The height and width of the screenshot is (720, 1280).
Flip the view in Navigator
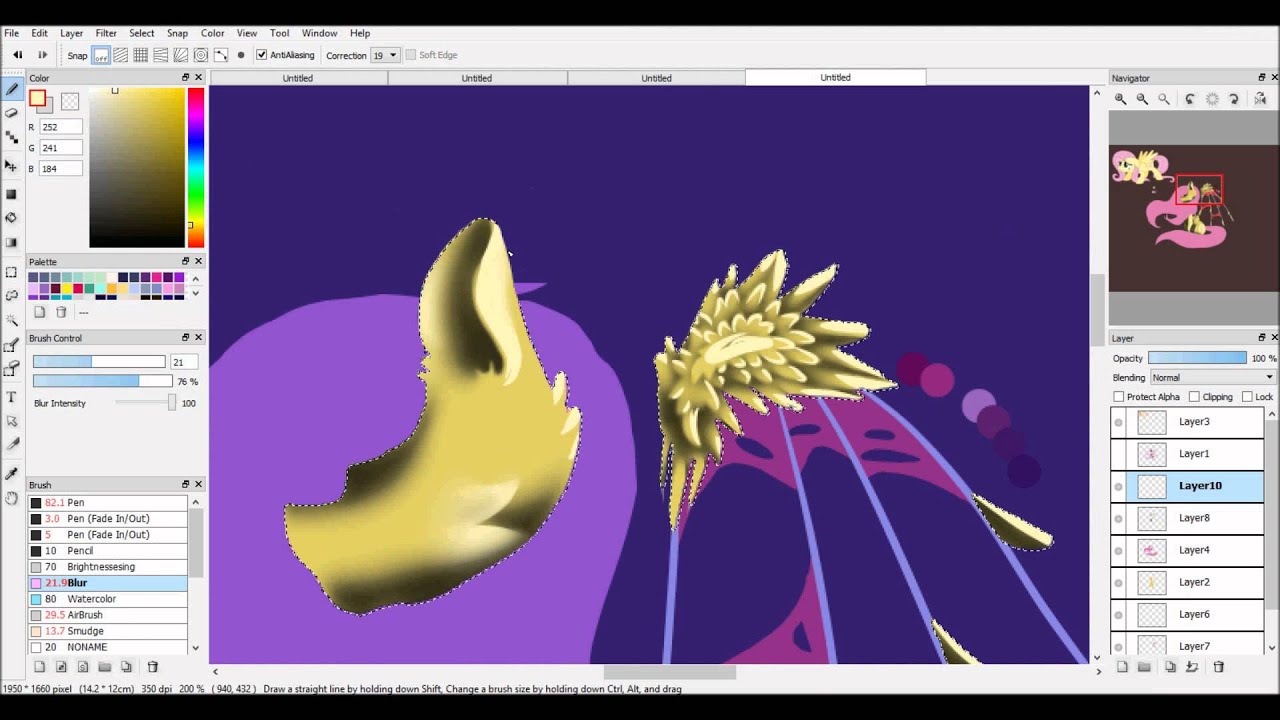(1260, 99)
